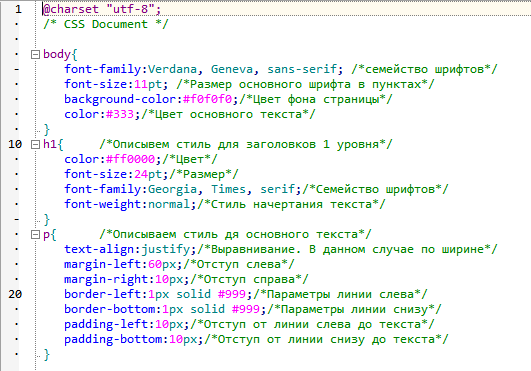Viewport: 531px width, 371px height.
Task: Click the comment 'семейство шрифтов' in body
Action: [x=424, y=69]
